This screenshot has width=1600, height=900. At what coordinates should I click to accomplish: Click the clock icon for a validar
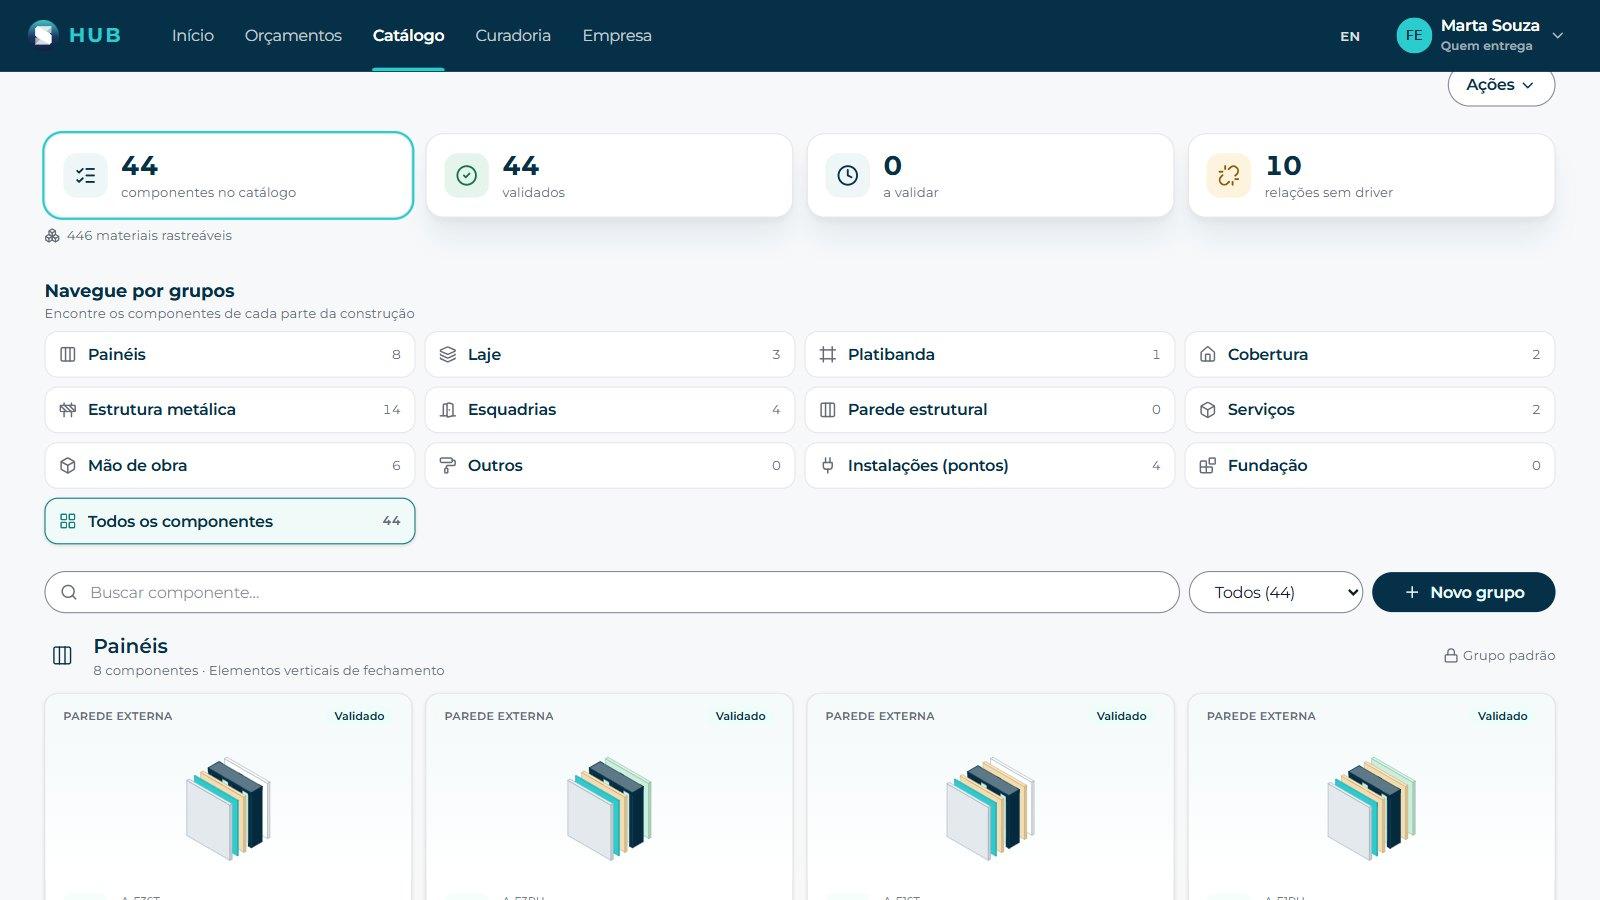(x=847, y=175)
